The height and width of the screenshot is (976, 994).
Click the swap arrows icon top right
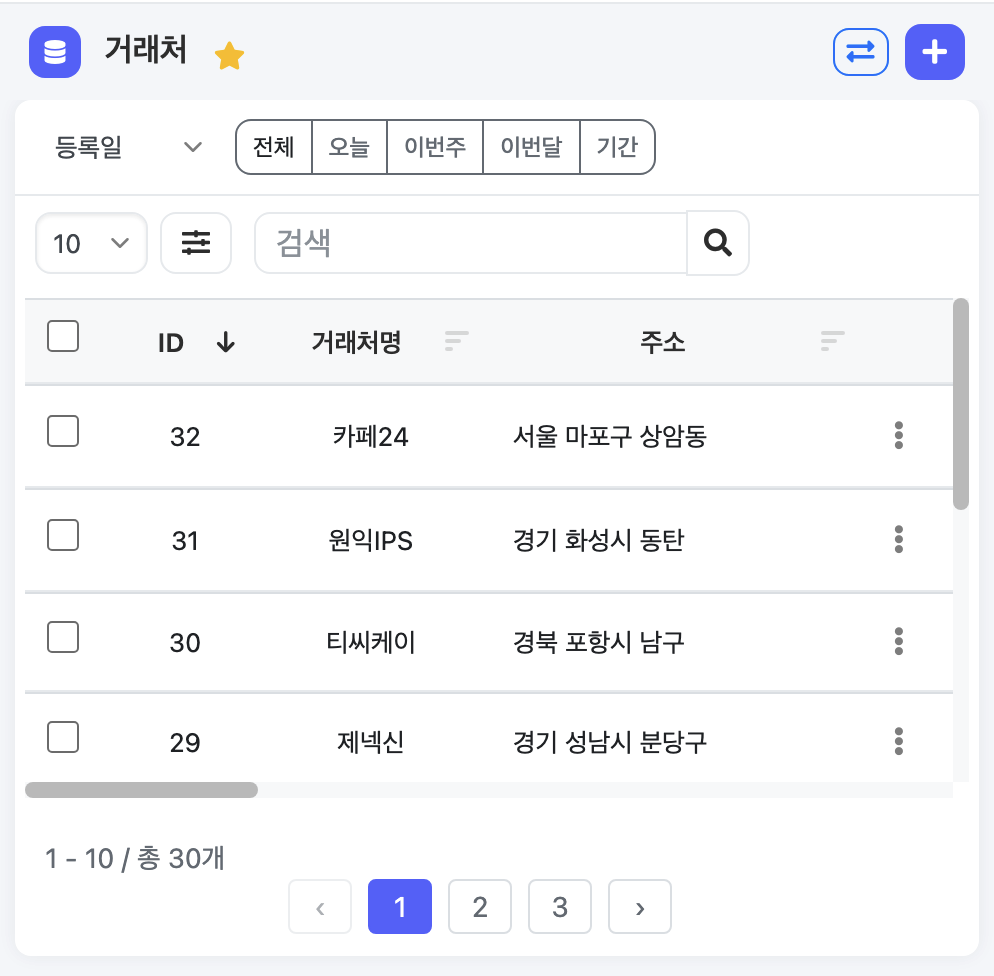point(860,52)
